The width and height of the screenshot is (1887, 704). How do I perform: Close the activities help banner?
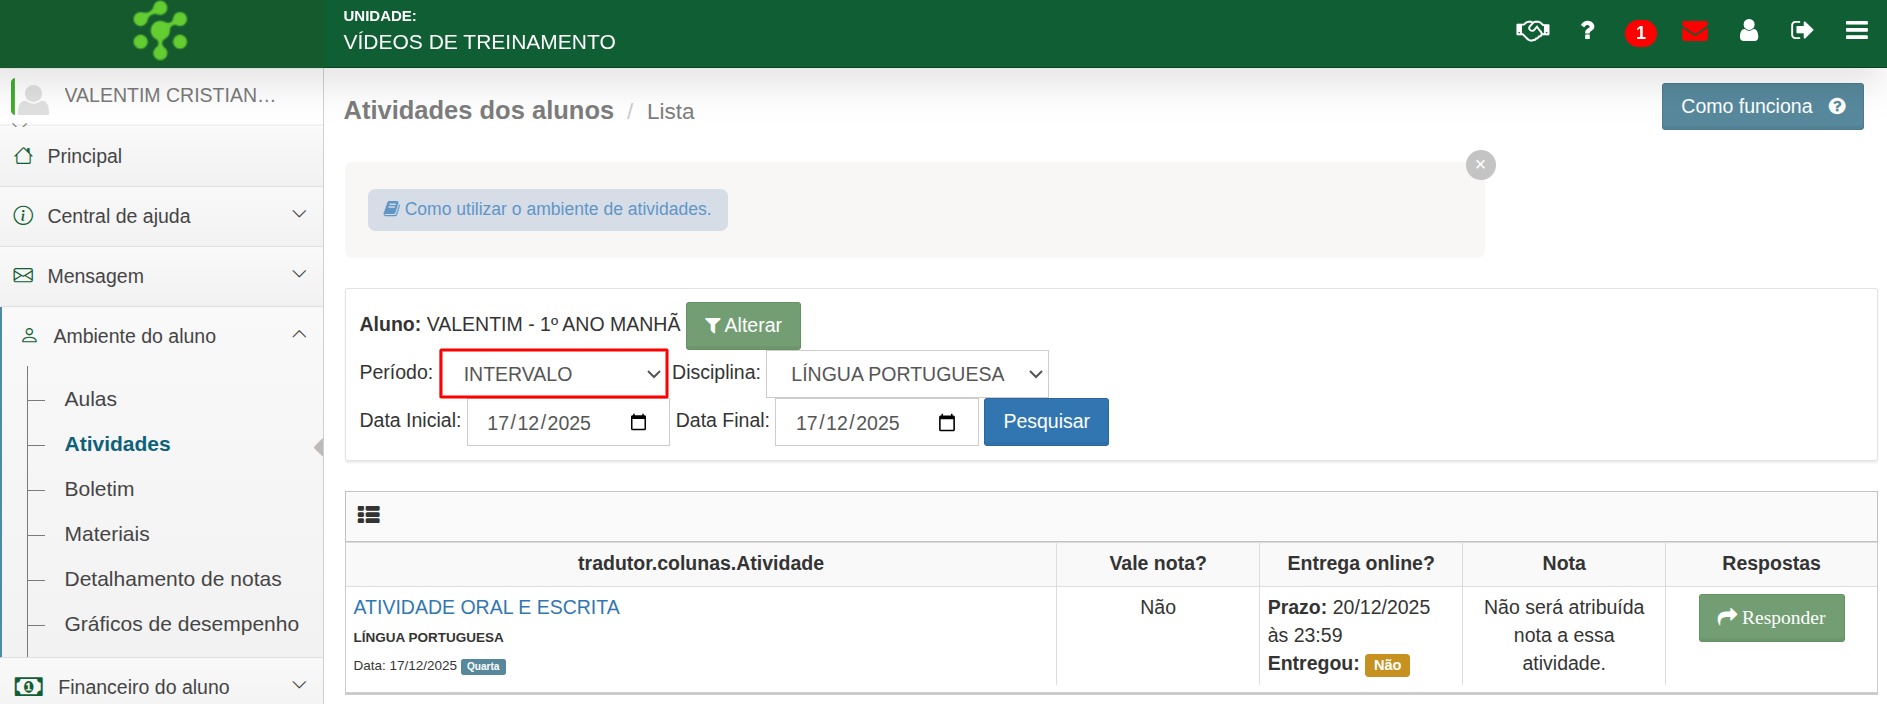click(x=1480, y=165)
